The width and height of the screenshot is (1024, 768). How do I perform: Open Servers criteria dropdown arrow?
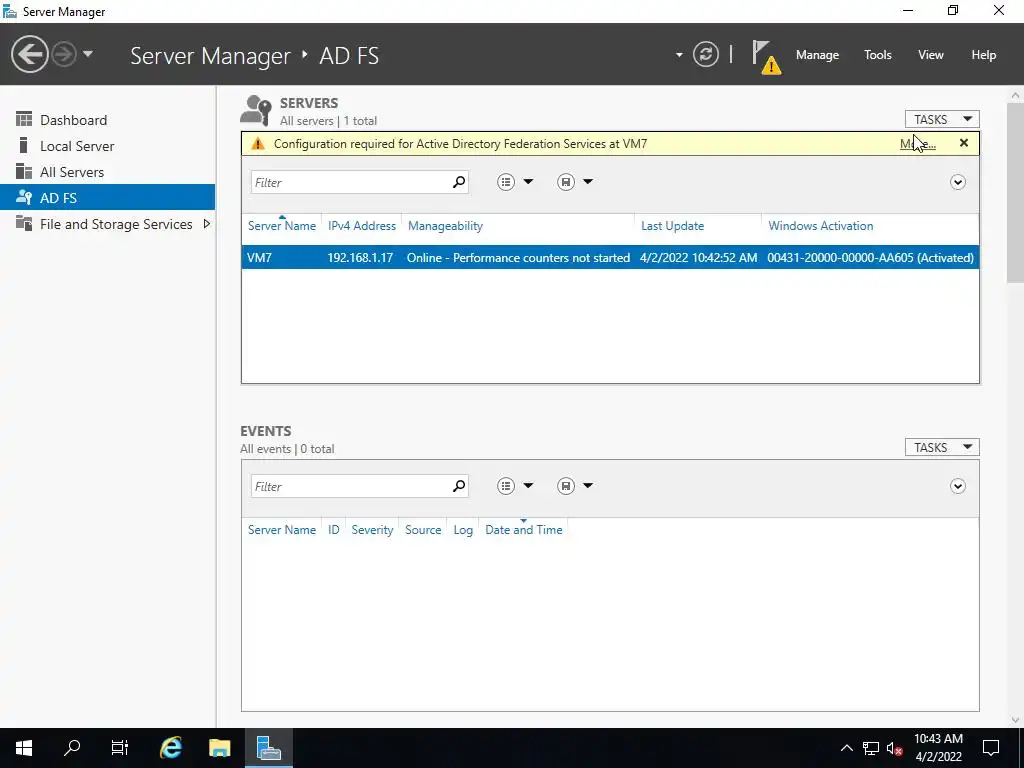click(x=528, y=182)
